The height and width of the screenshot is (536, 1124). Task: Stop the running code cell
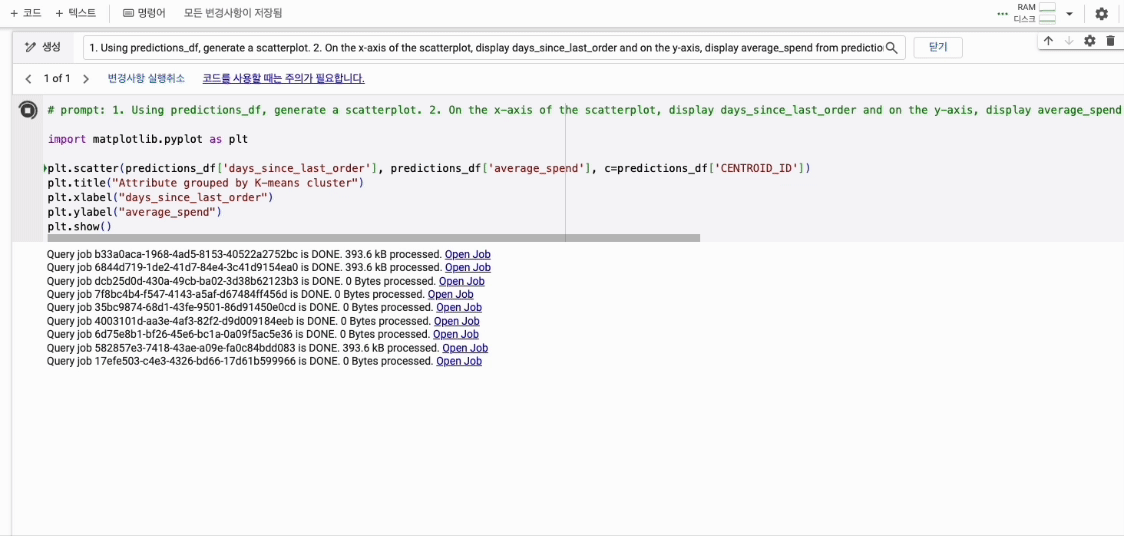[x=28, y=111]
